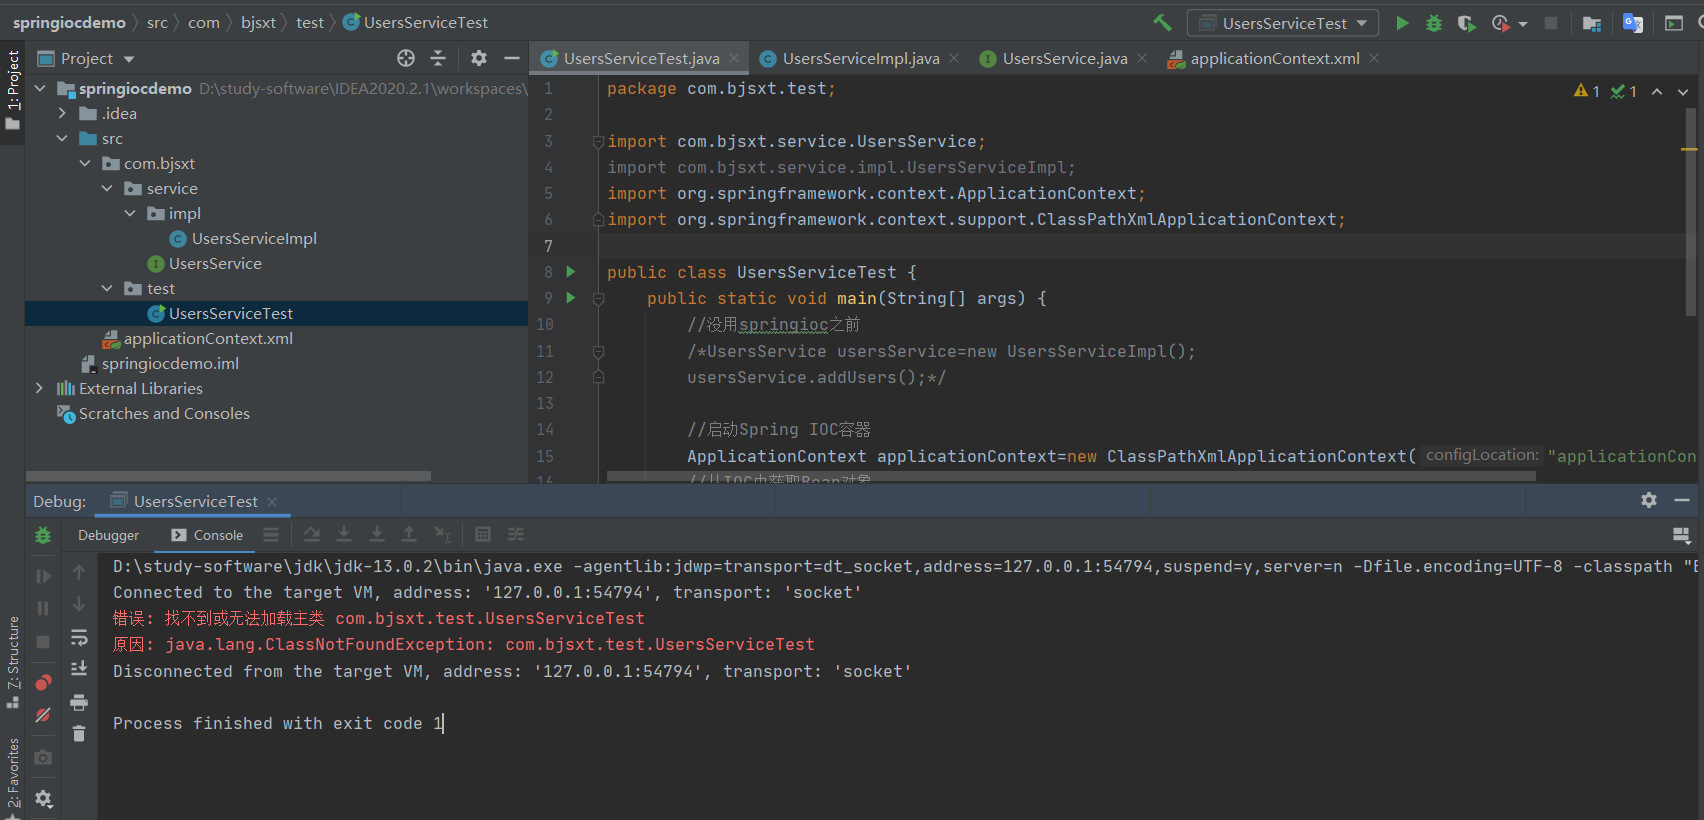The height and width of the screenshot is (820, 1704).
Task: Toggle soft-wrap in console output
Action: pos(79,637)
